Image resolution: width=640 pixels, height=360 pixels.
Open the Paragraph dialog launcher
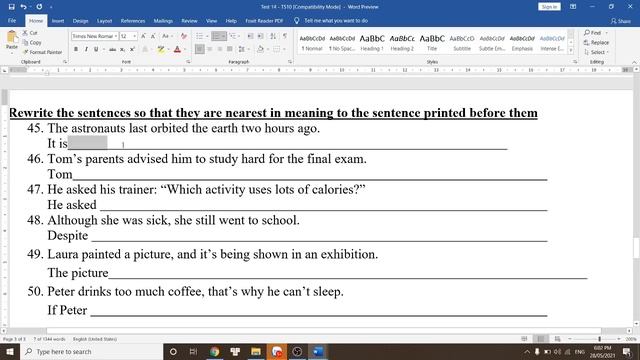(290, 62)
